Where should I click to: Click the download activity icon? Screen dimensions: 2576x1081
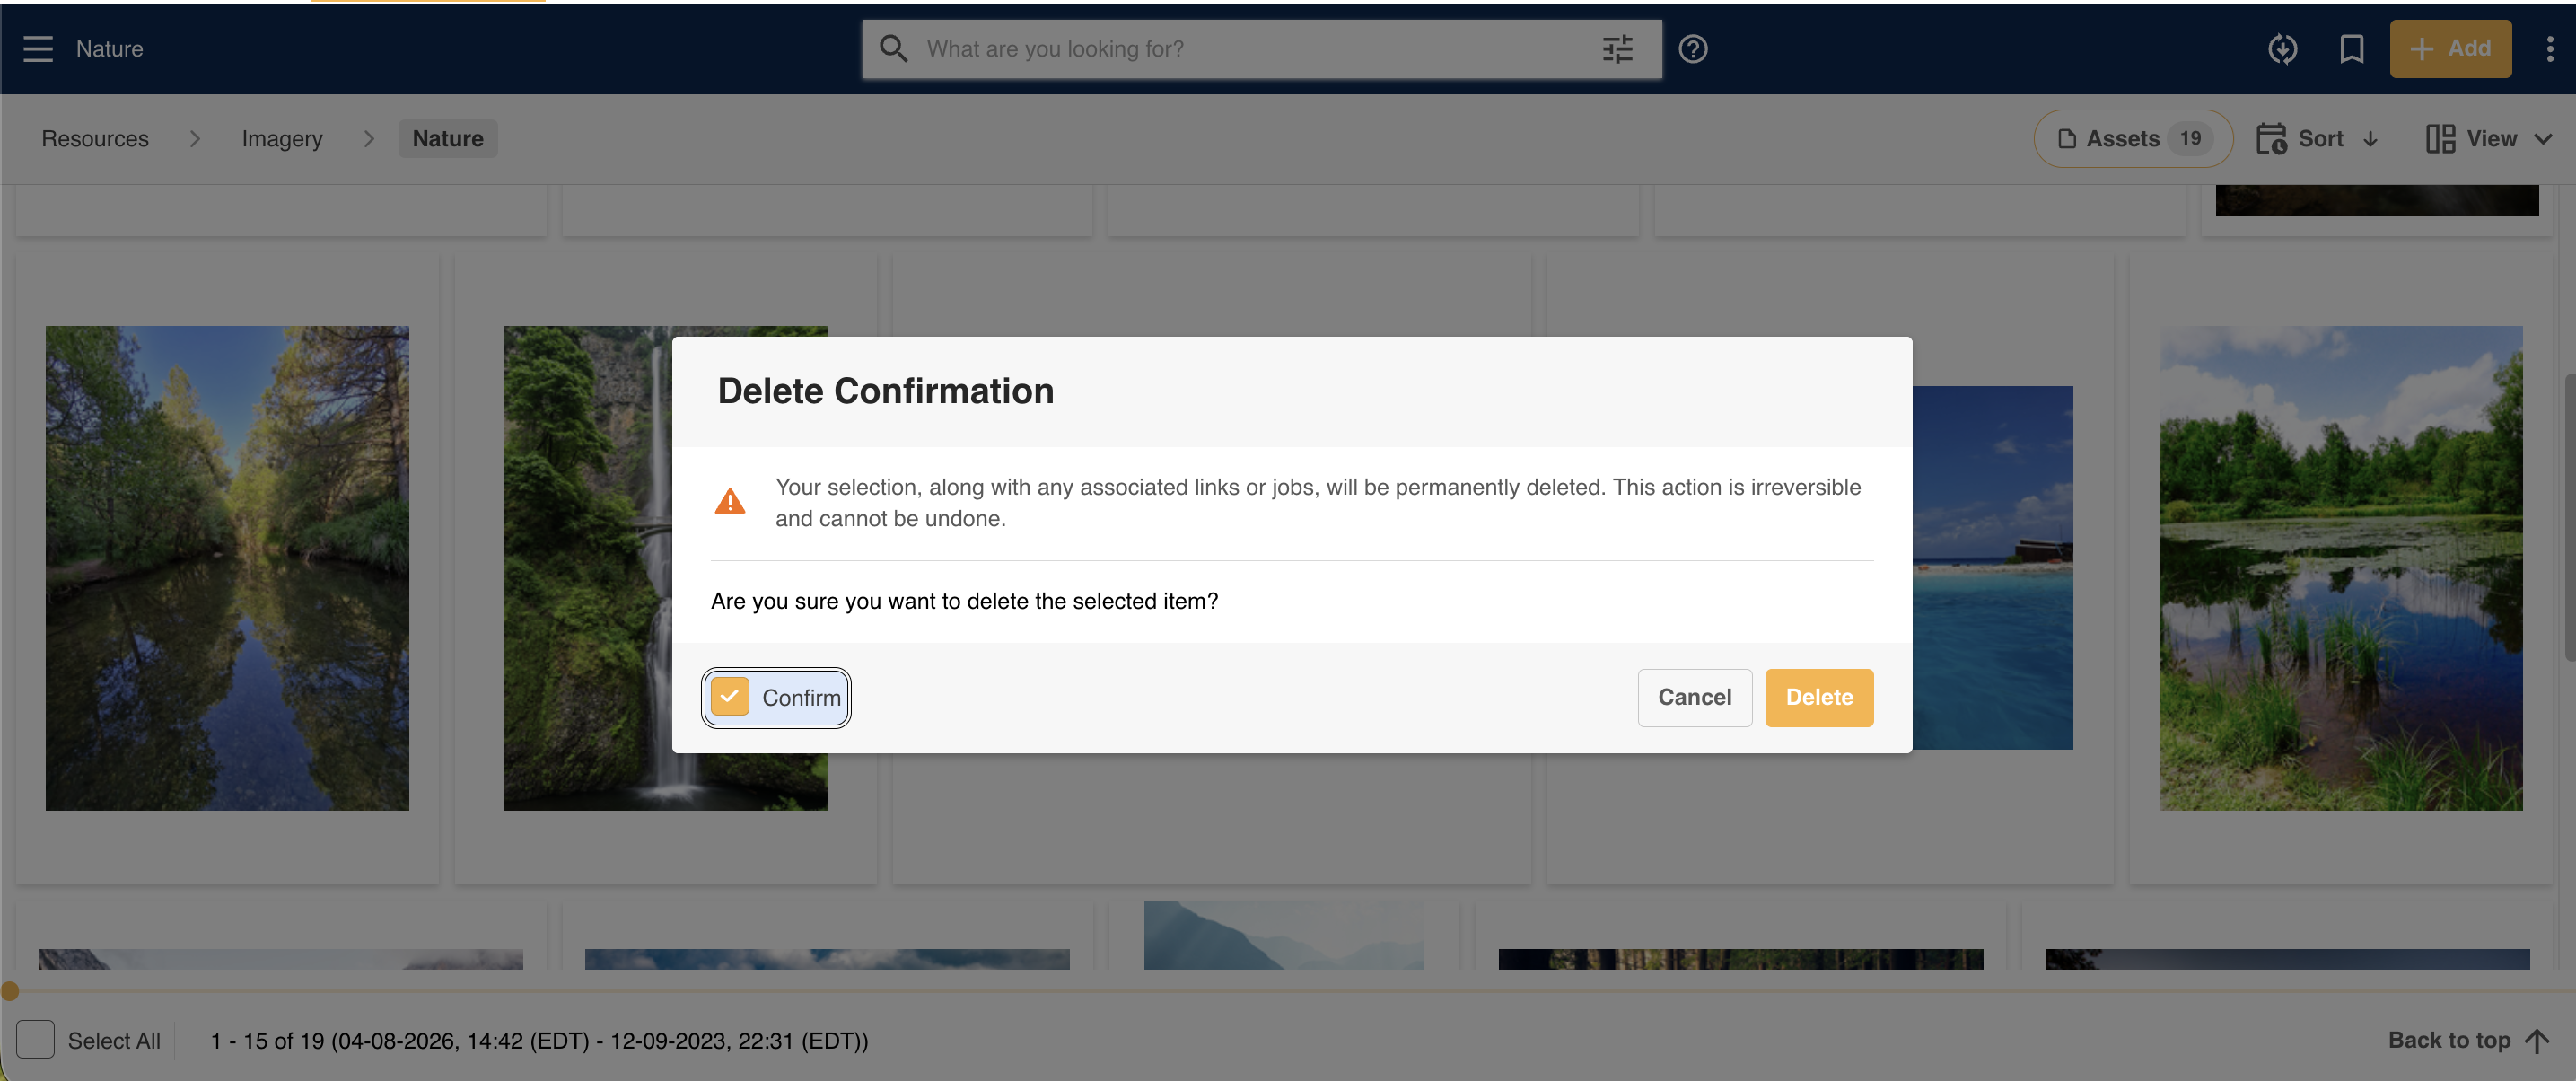[2282, 48]
